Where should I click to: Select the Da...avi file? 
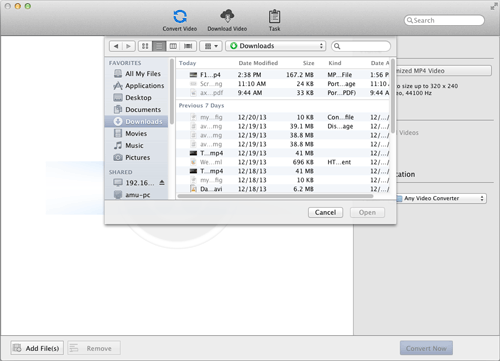pos(283,189)
